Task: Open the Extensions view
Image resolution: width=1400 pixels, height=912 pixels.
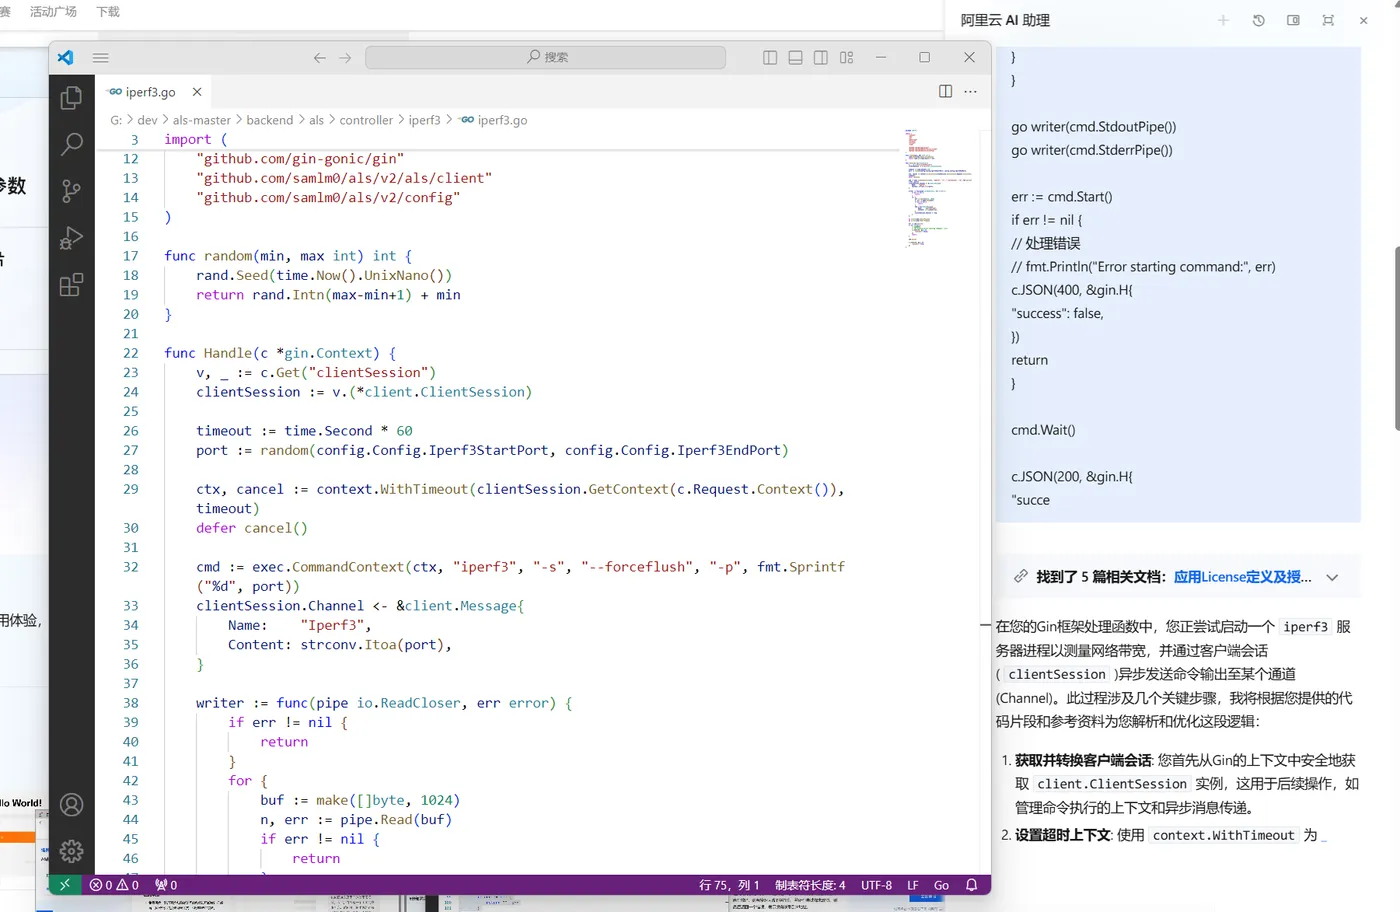Action: (71, 285)
